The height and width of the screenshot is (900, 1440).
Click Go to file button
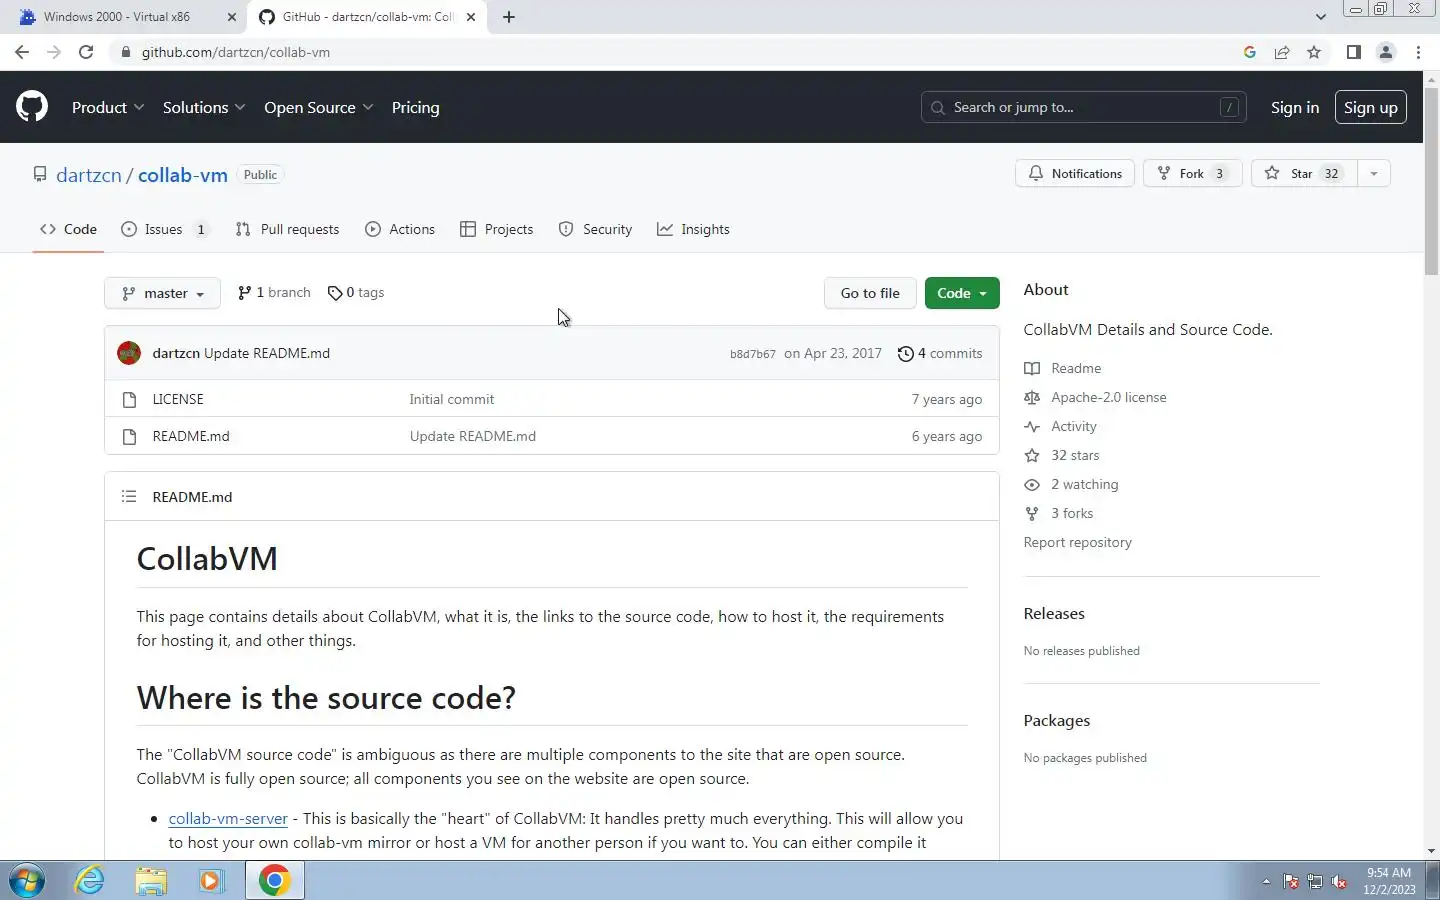870,293
